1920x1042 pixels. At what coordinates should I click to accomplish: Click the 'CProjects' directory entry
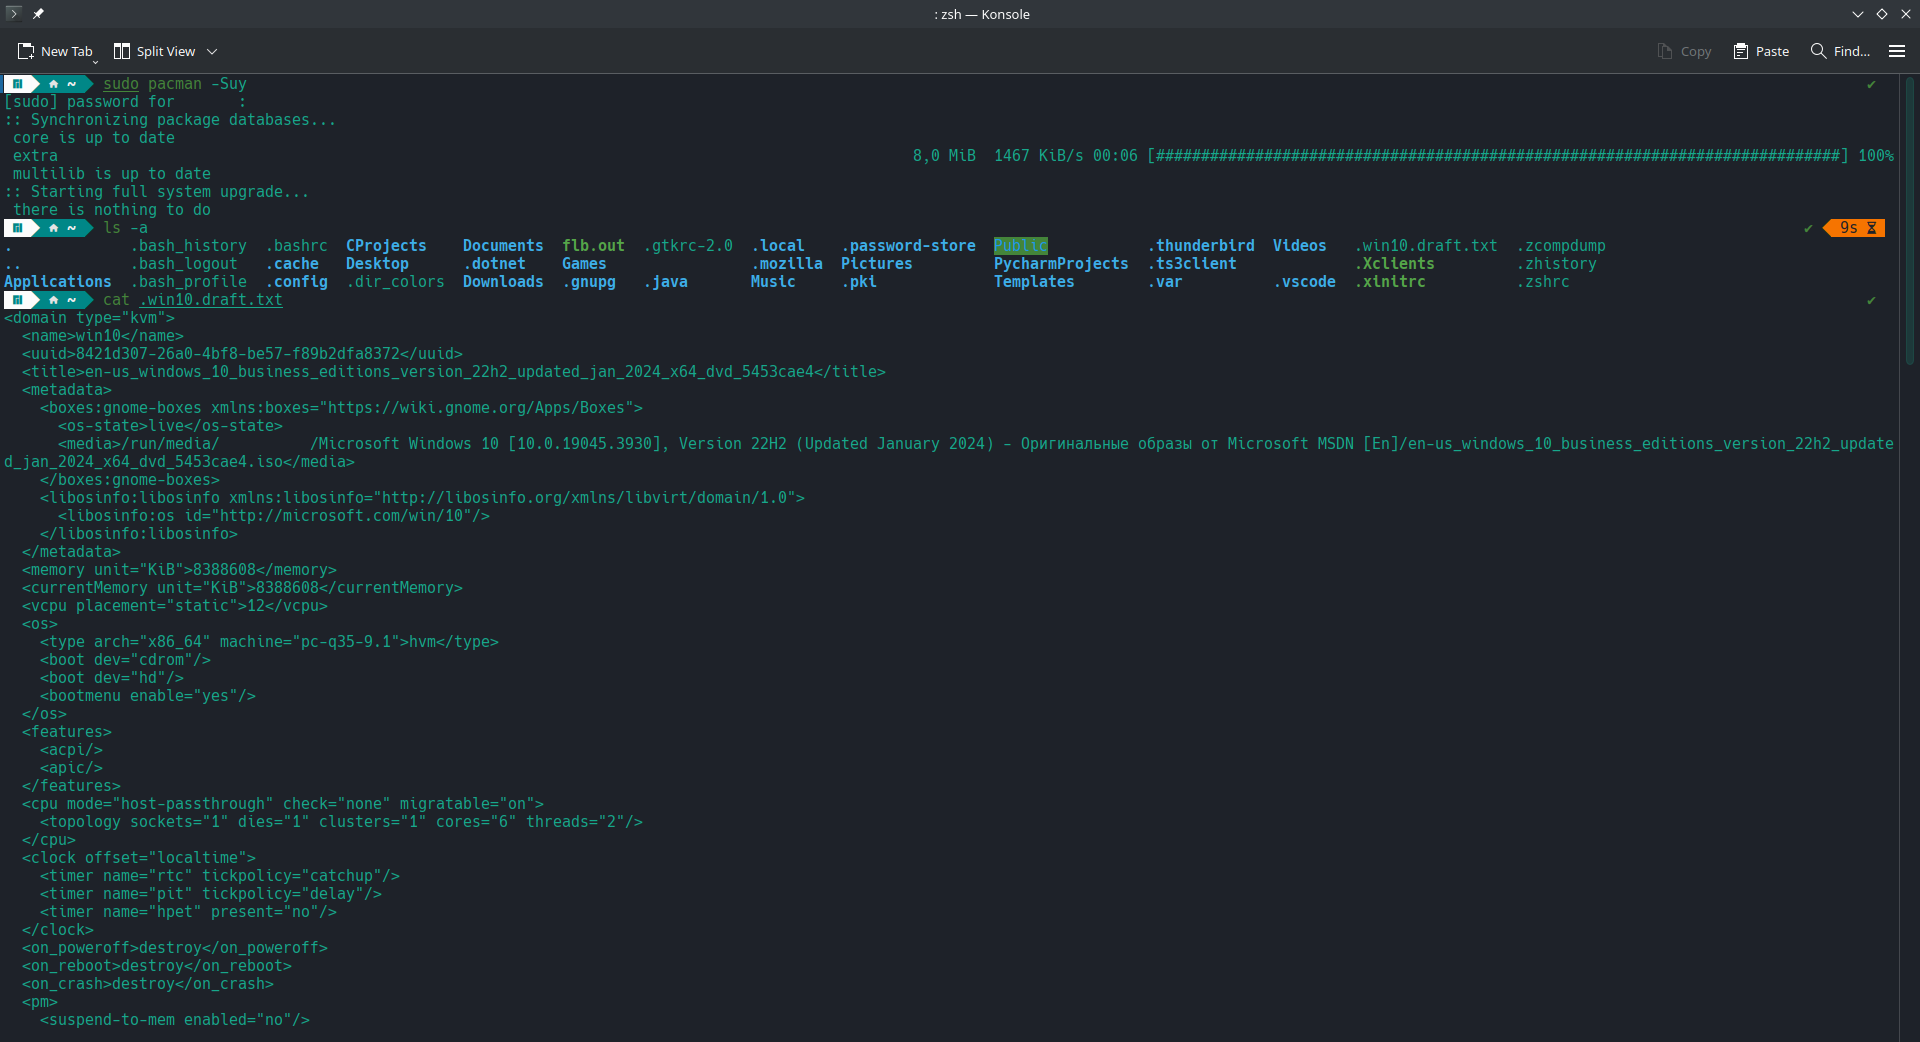click(386, 246)
